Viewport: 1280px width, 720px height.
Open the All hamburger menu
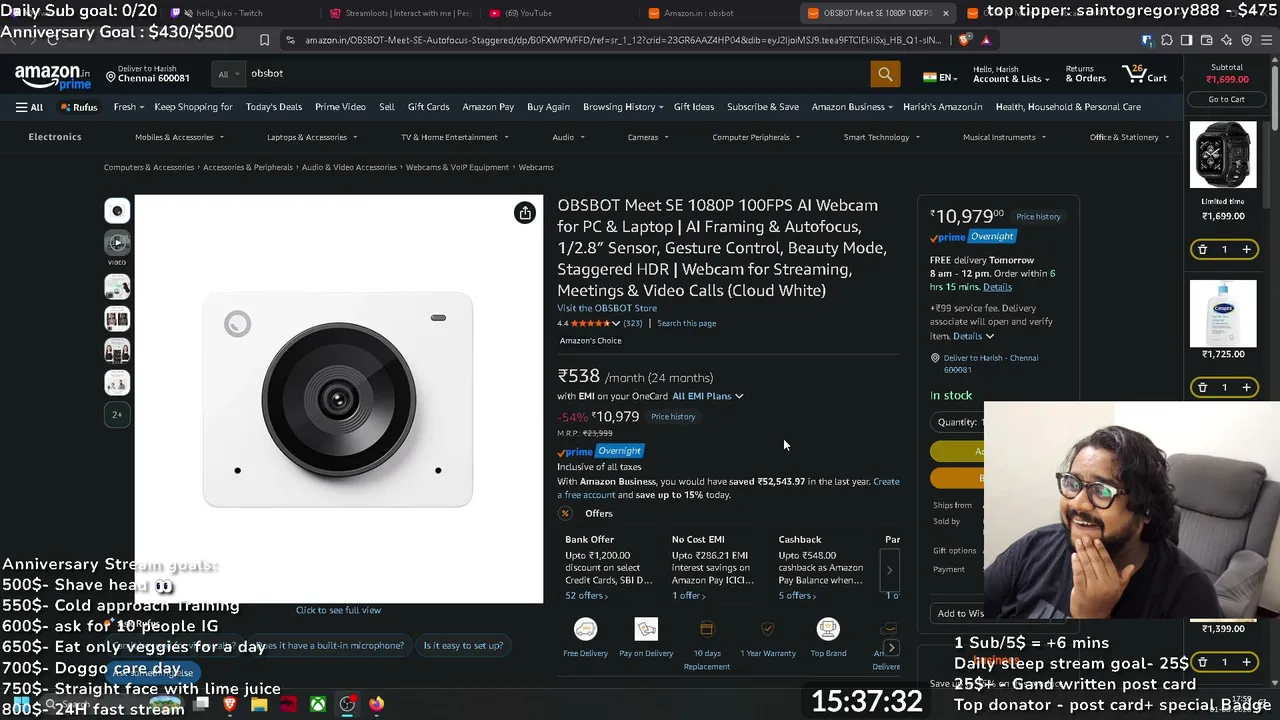coord(29,107)
